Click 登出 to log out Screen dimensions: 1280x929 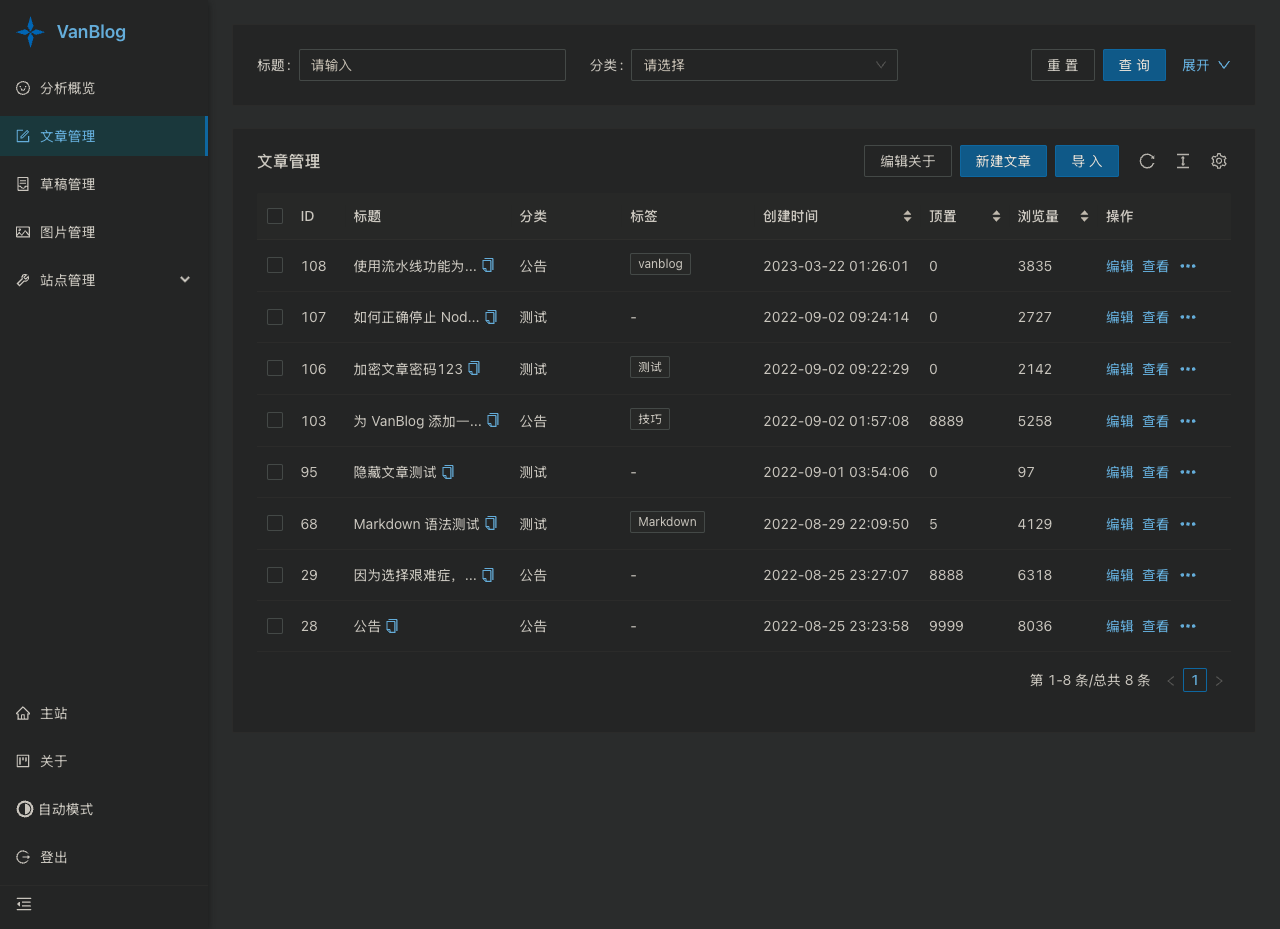(x=104, y=857)
